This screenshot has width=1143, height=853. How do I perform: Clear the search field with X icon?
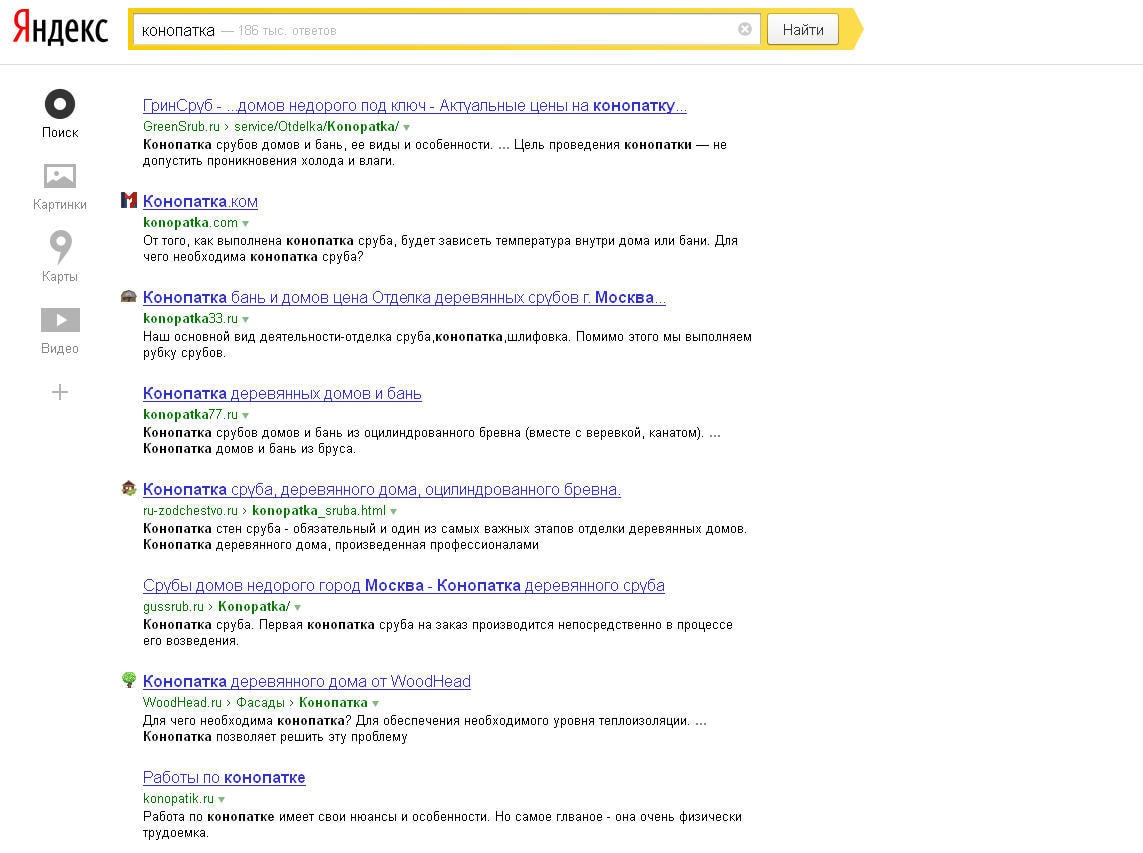coord(745,29)
